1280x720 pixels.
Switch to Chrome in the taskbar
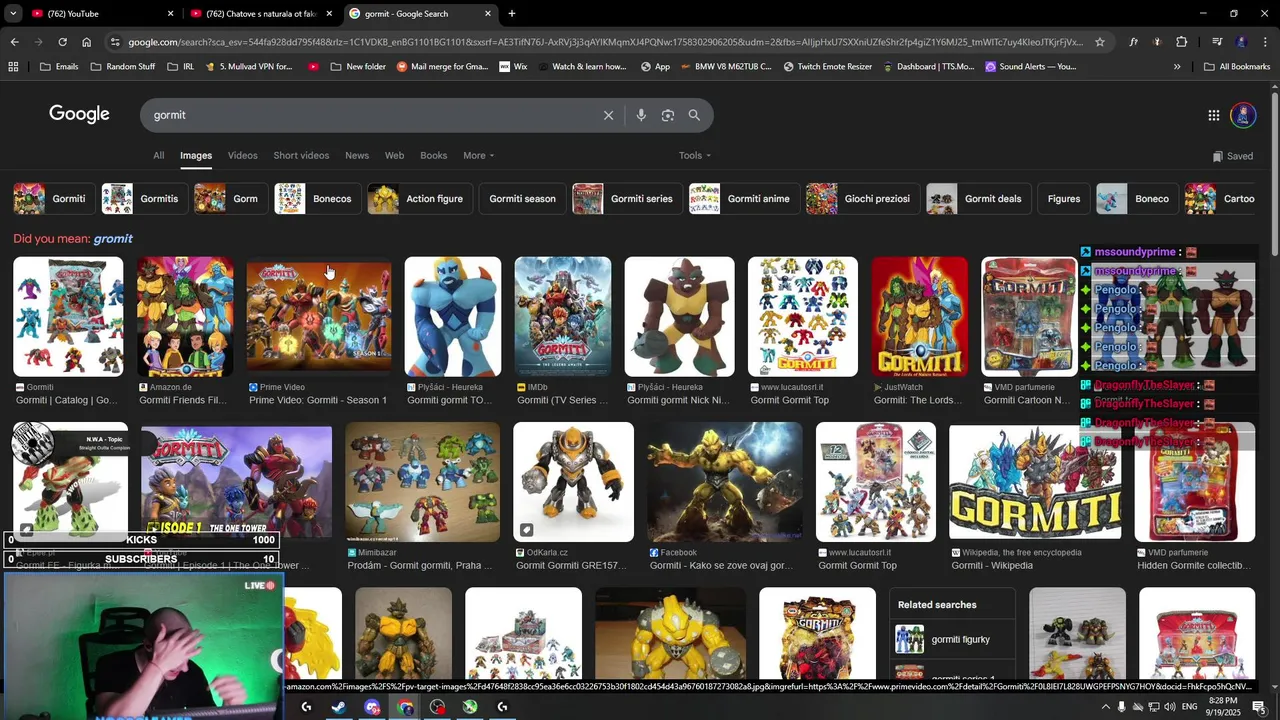(405, 707)
